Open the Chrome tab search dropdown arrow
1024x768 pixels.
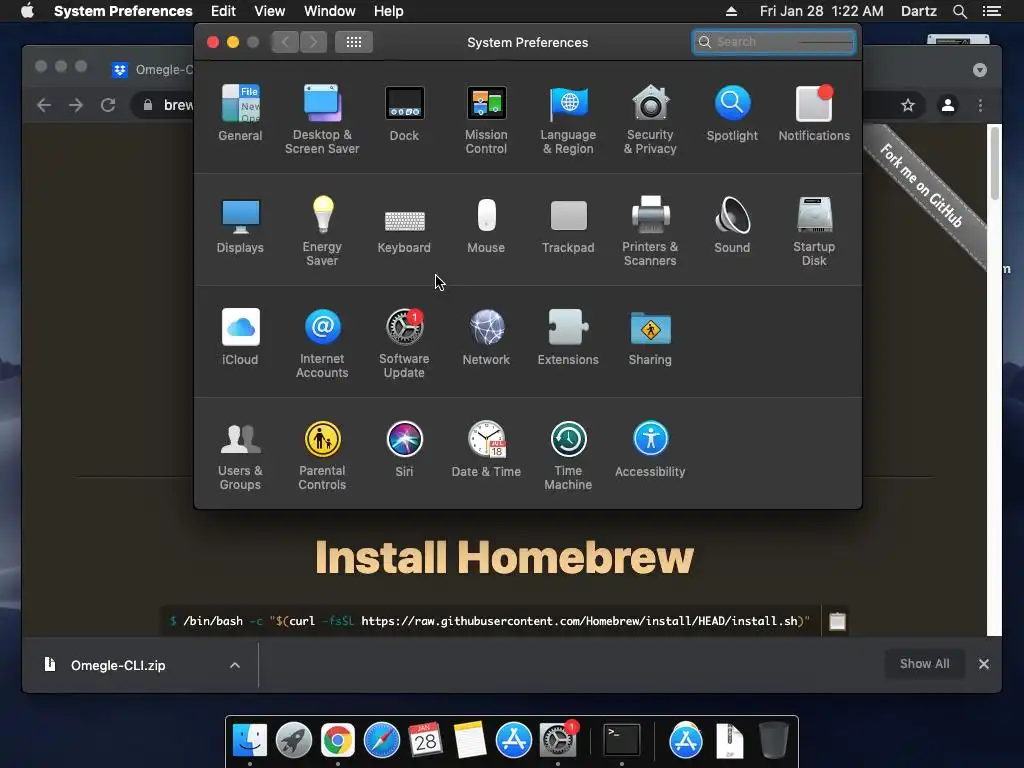(980, 70)
